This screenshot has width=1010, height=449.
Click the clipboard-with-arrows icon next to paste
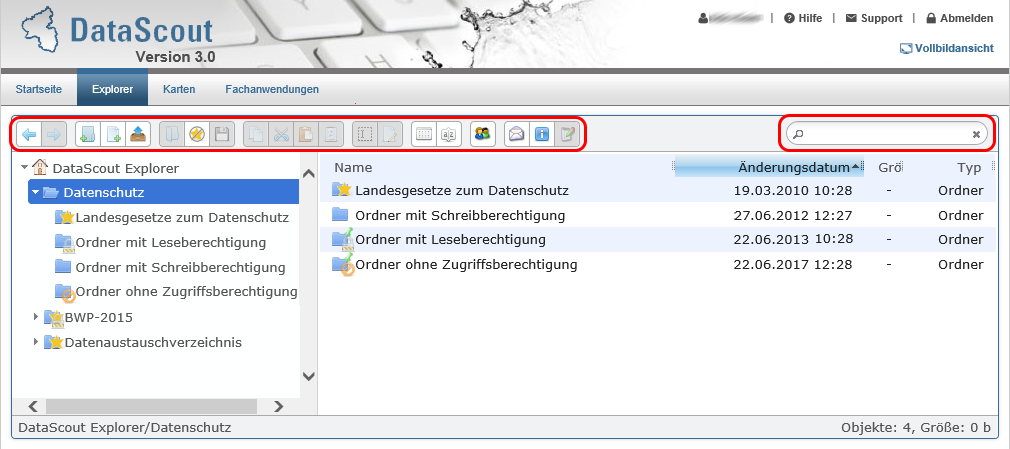(331, 134)
